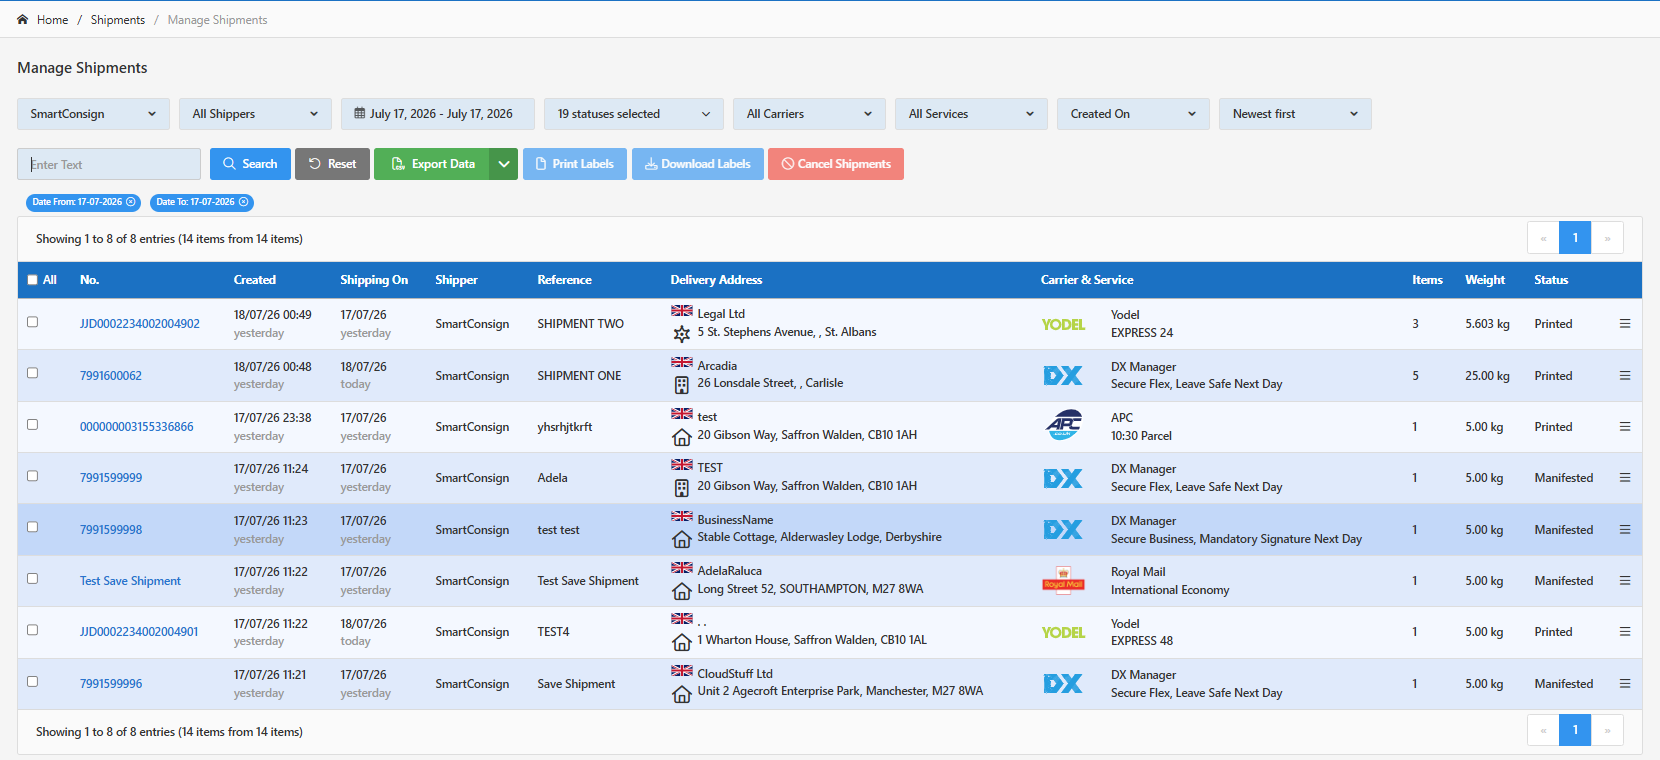Image resolution: width=1660 pixels, height=760 pixels.
Task: Click the Cancel Shipments button
Action: [x=836, y=164]
